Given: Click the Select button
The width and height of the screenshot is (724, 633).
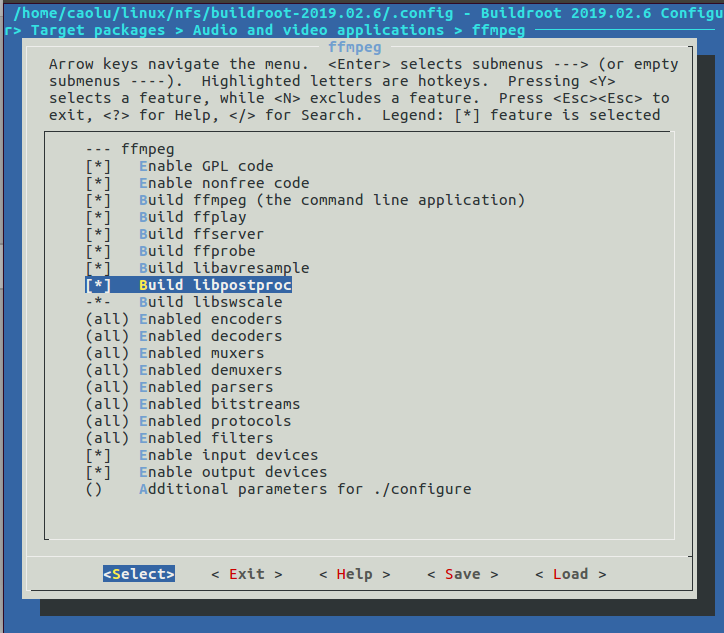Looking at the screenshot, I should 139,574.
